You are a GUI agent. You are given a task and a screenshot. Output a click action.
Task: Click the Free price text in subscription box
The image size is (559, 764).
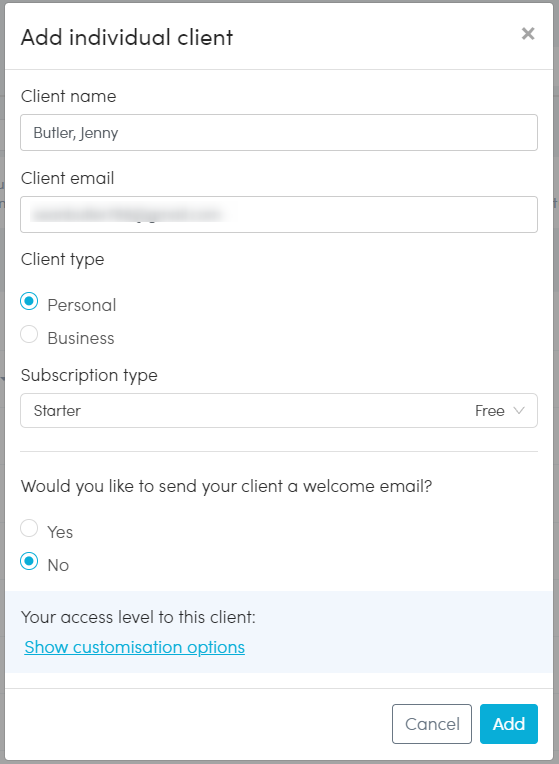pyautogui.click(x=490, y=411)
